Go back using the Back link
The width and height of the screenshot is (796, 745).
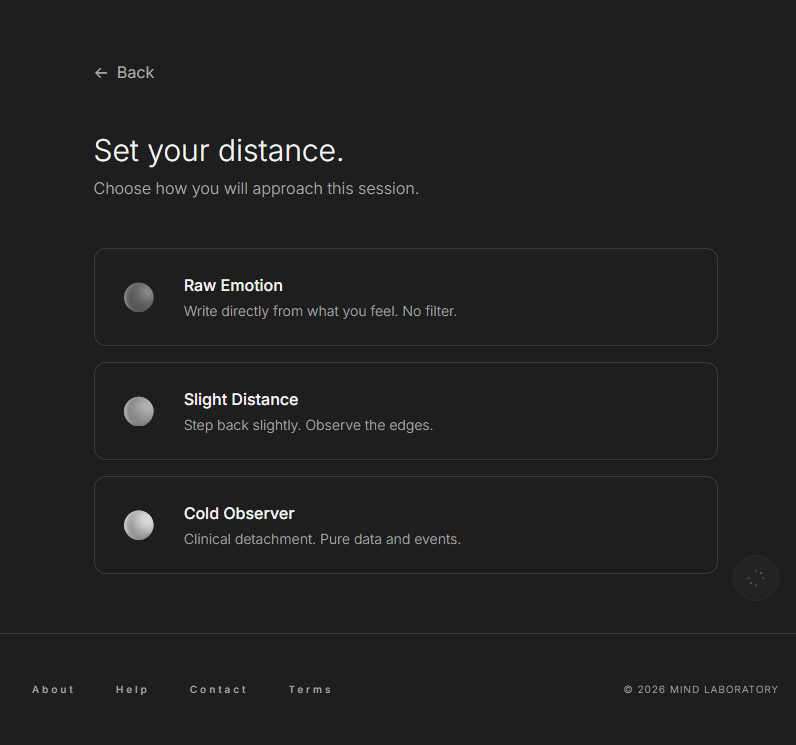(x=124, y=73)
